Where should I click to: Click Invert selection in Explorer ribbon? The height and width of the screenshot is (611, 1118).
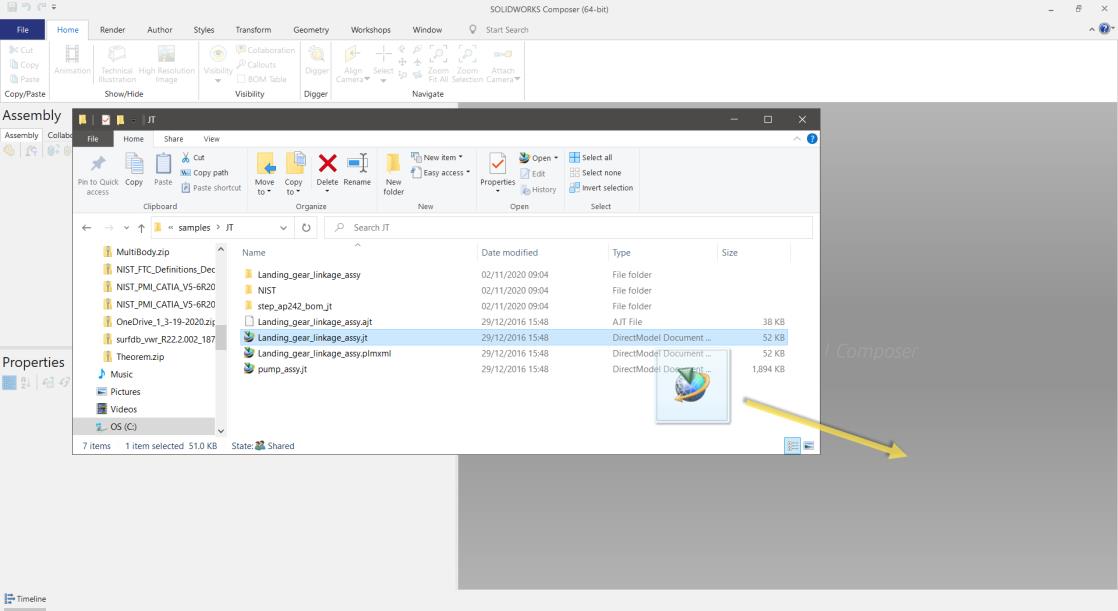tap(601, 188)
